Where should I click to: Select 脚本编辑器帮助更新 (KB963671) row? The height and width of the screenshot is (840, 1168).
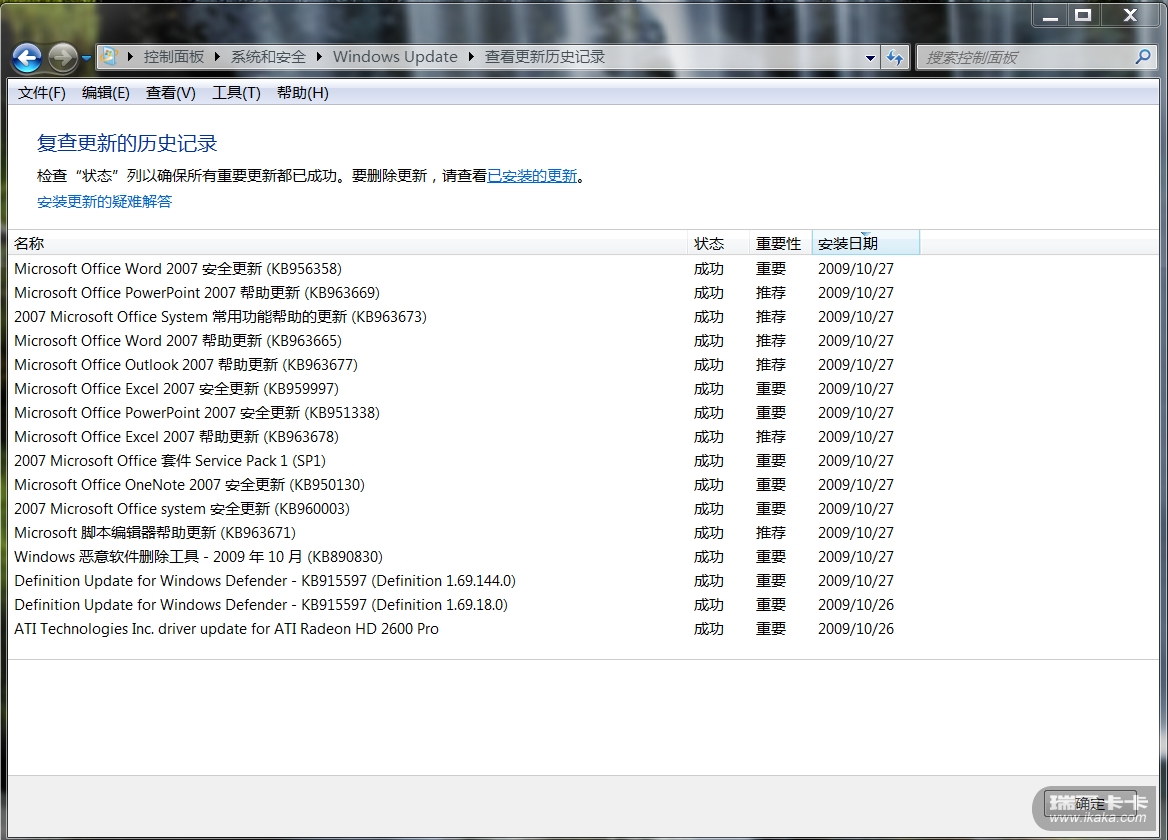point(465,532)
